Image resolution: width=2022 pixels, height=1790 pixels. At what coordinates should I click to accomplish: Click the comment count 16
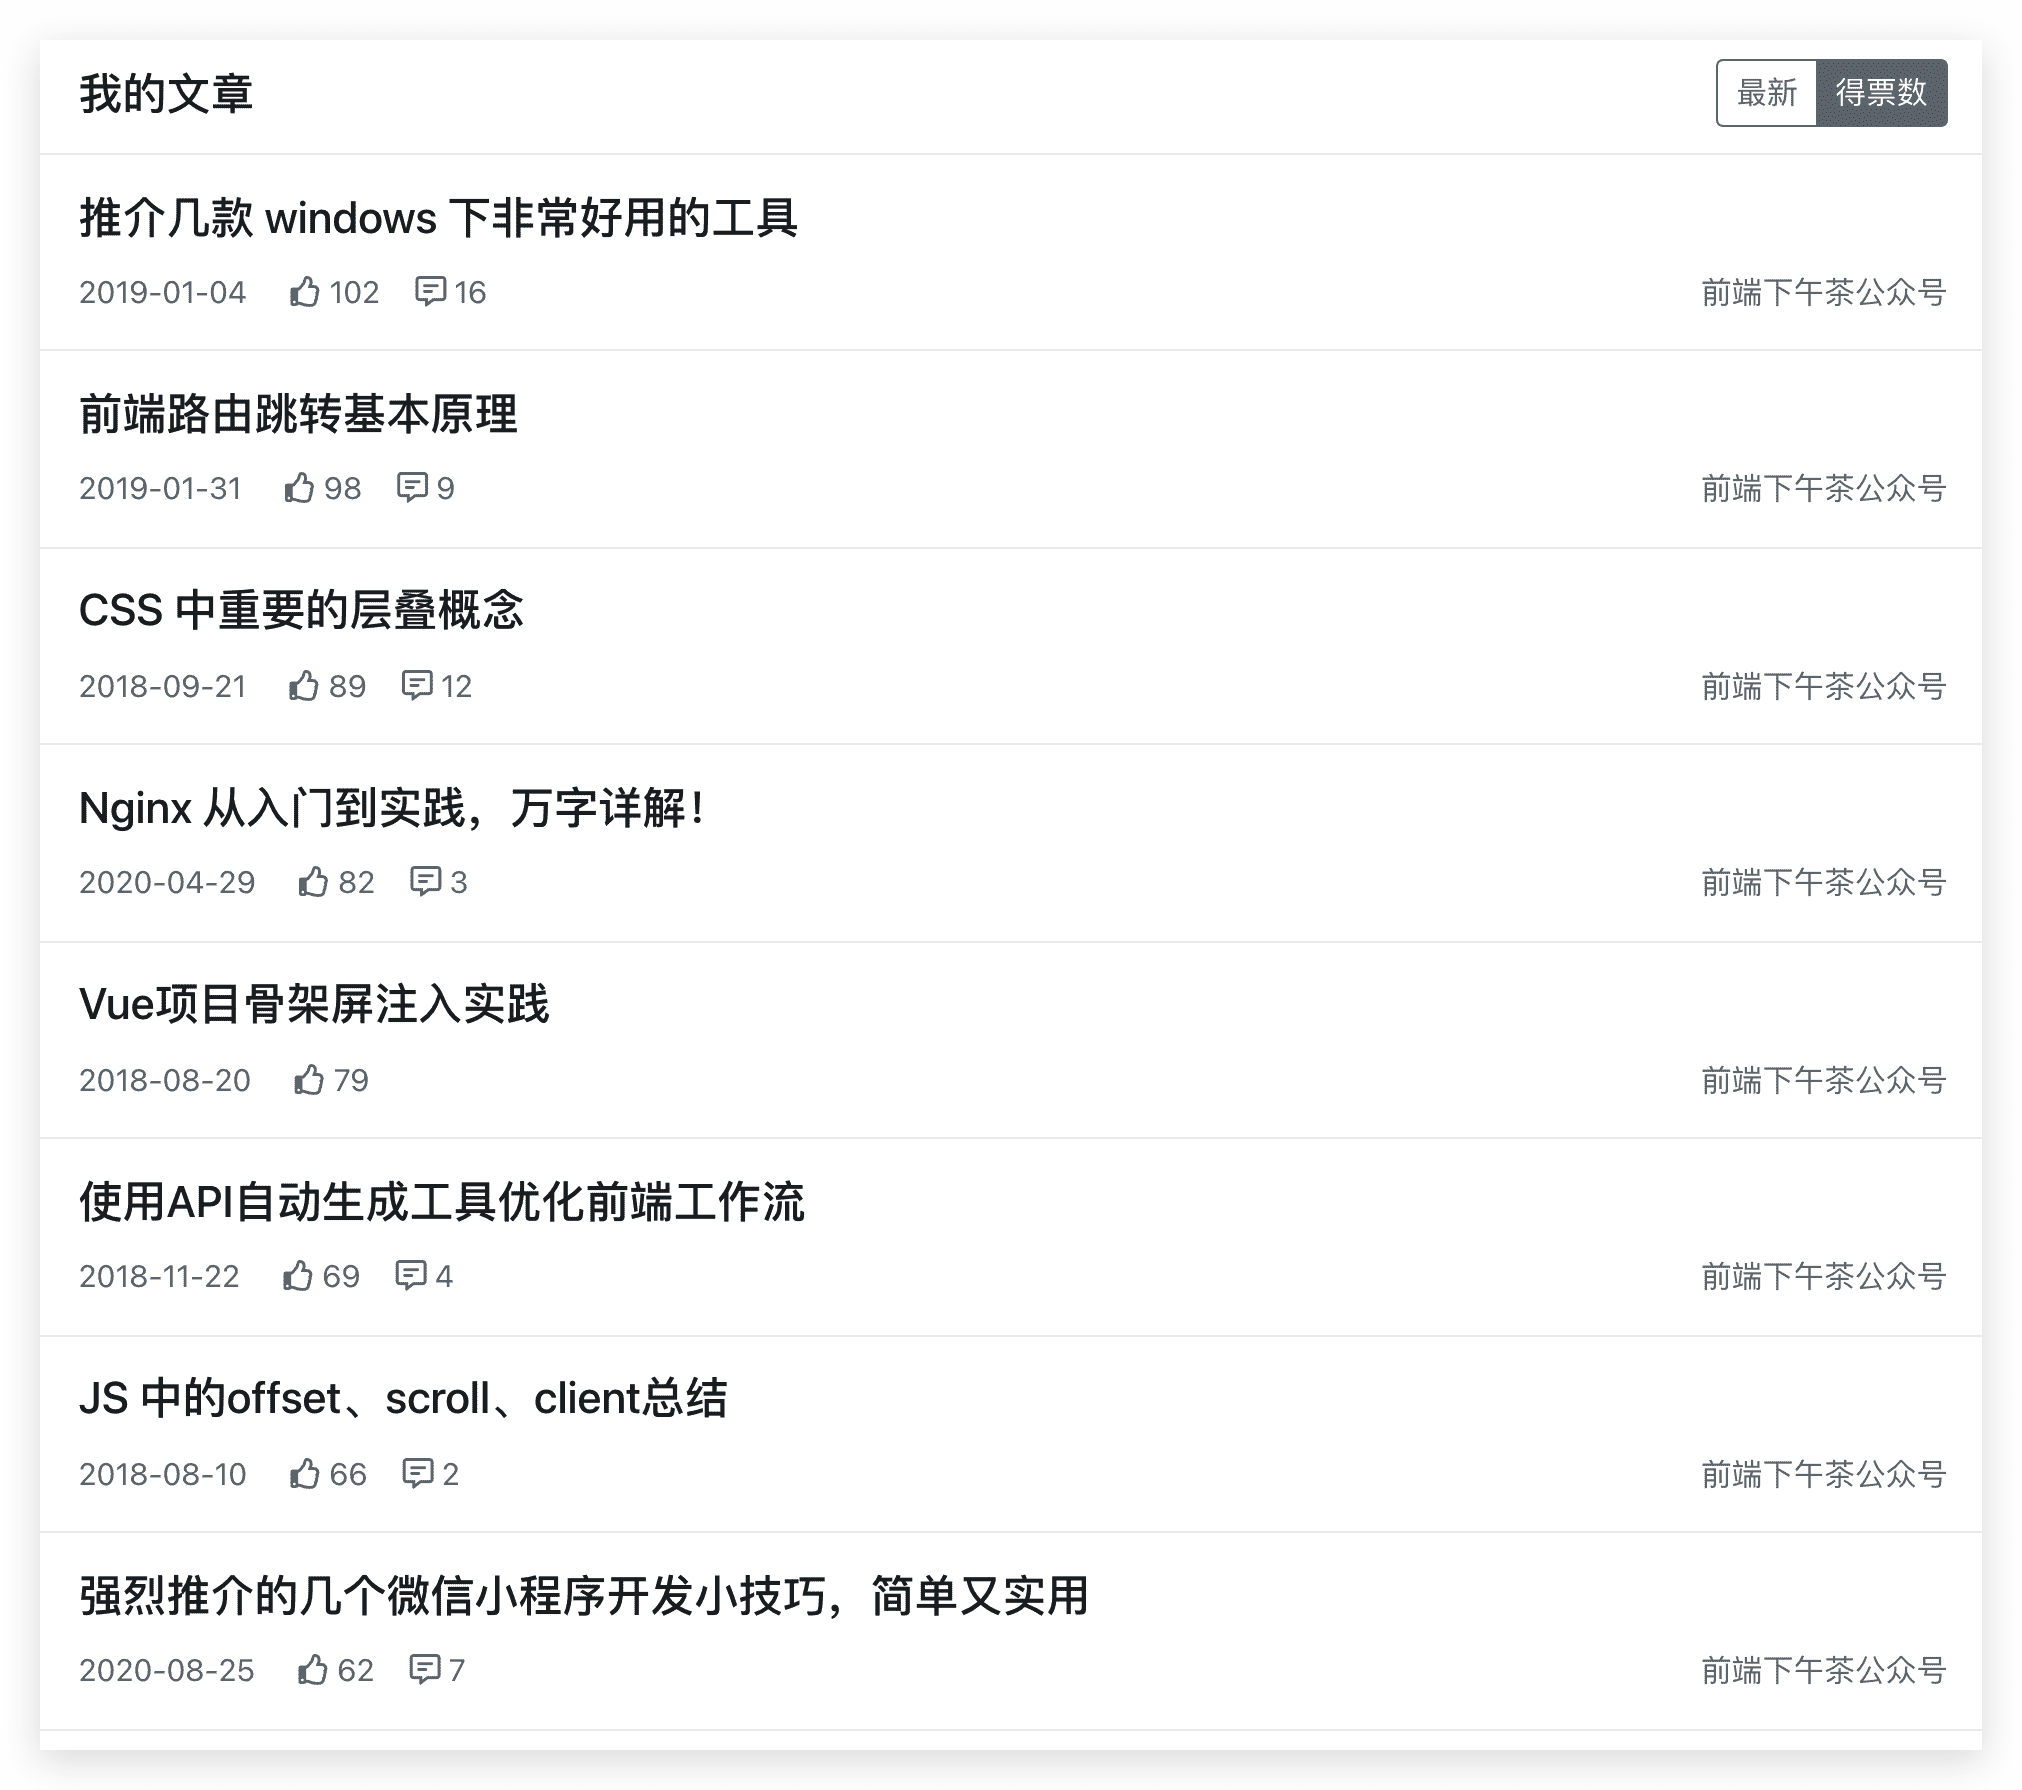pos(470,292)
